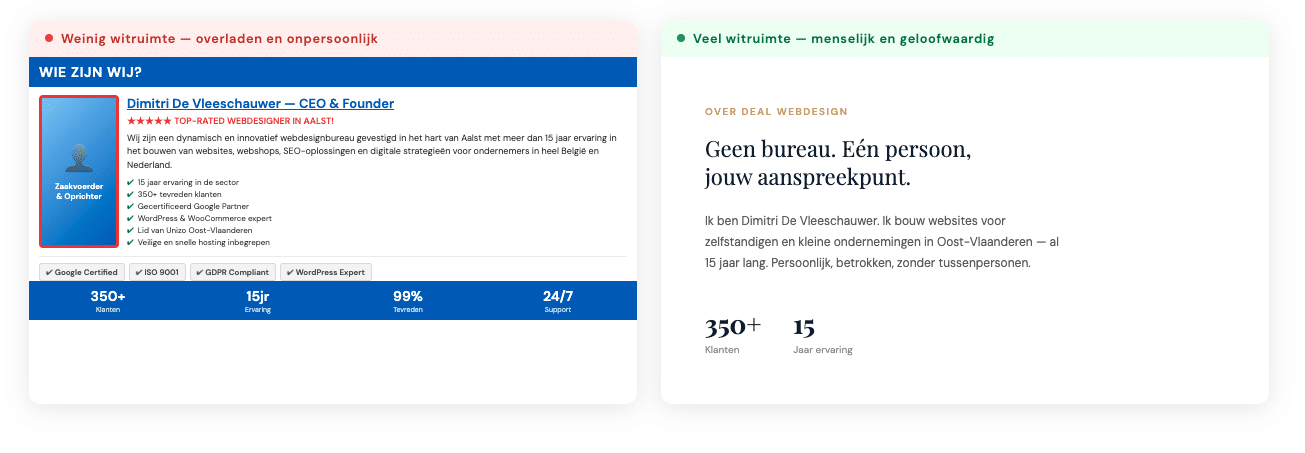The image size is (1305, 453).
Task: Click the '350+ Klanten' figure in the right card
Action: tap(732, 335)
